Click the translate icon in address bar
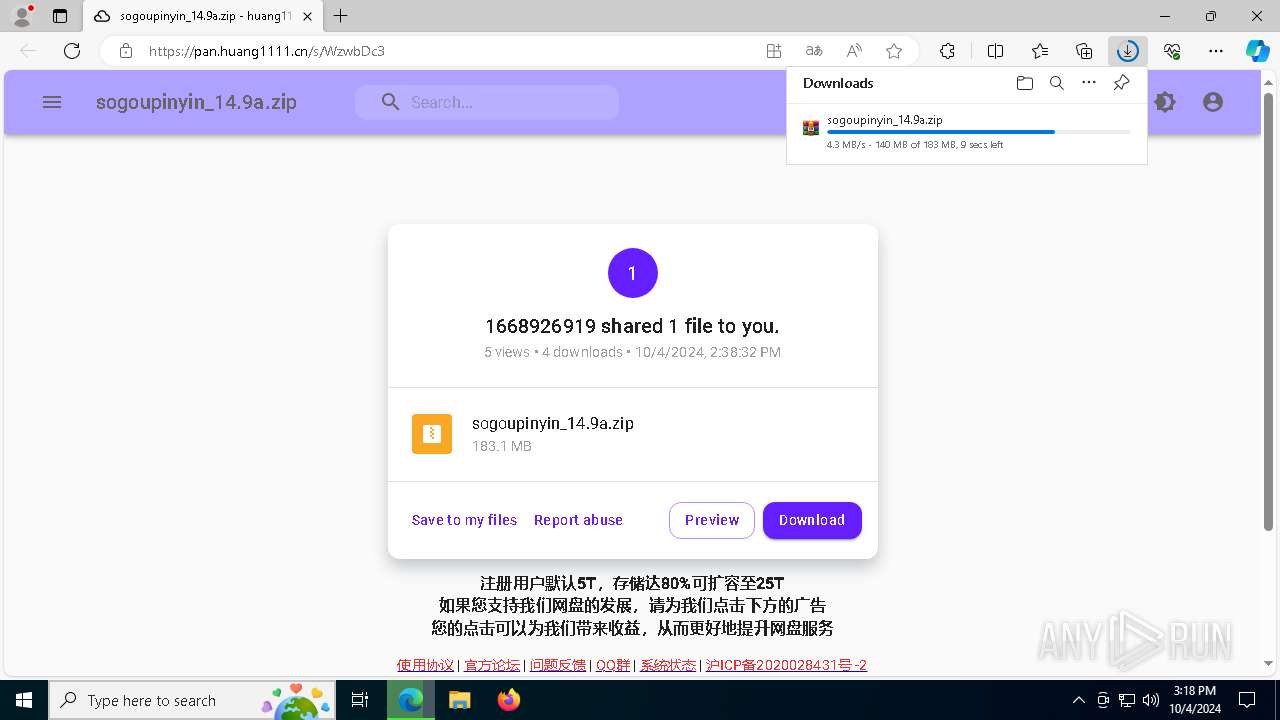Screen dimensions: 1280x720 point(814,51)
